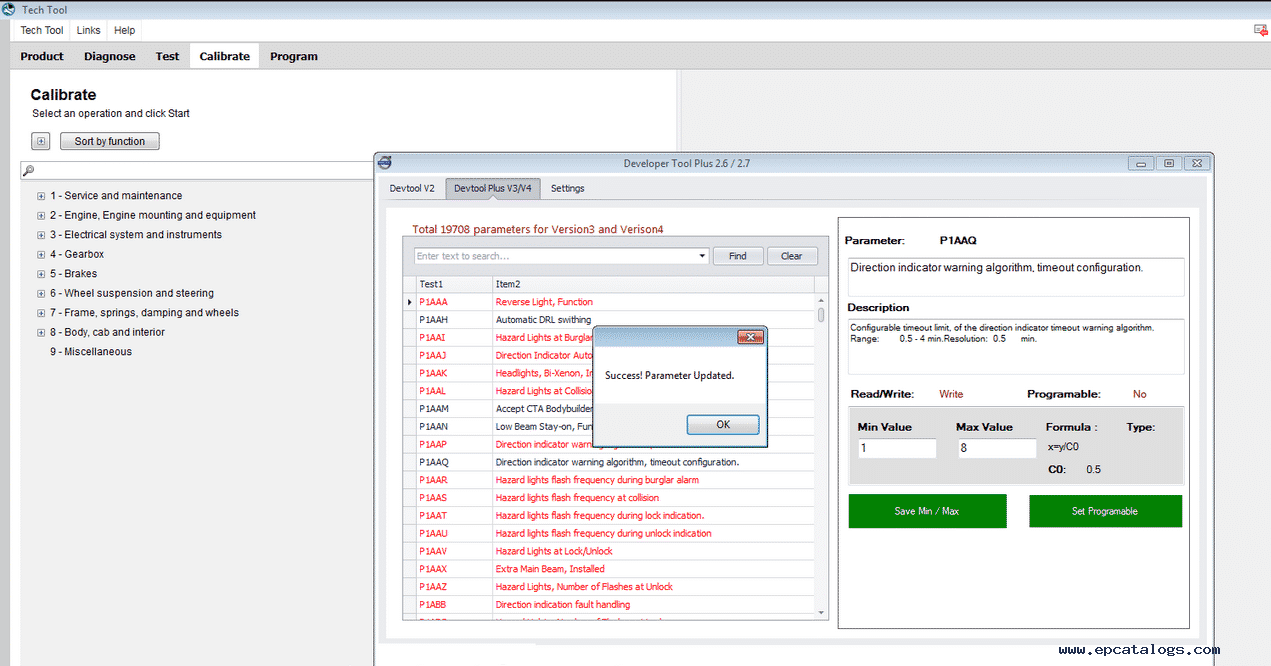1271x666 pixels.
Task: Close the Success message box with the red X
Action: pos(750,337)
